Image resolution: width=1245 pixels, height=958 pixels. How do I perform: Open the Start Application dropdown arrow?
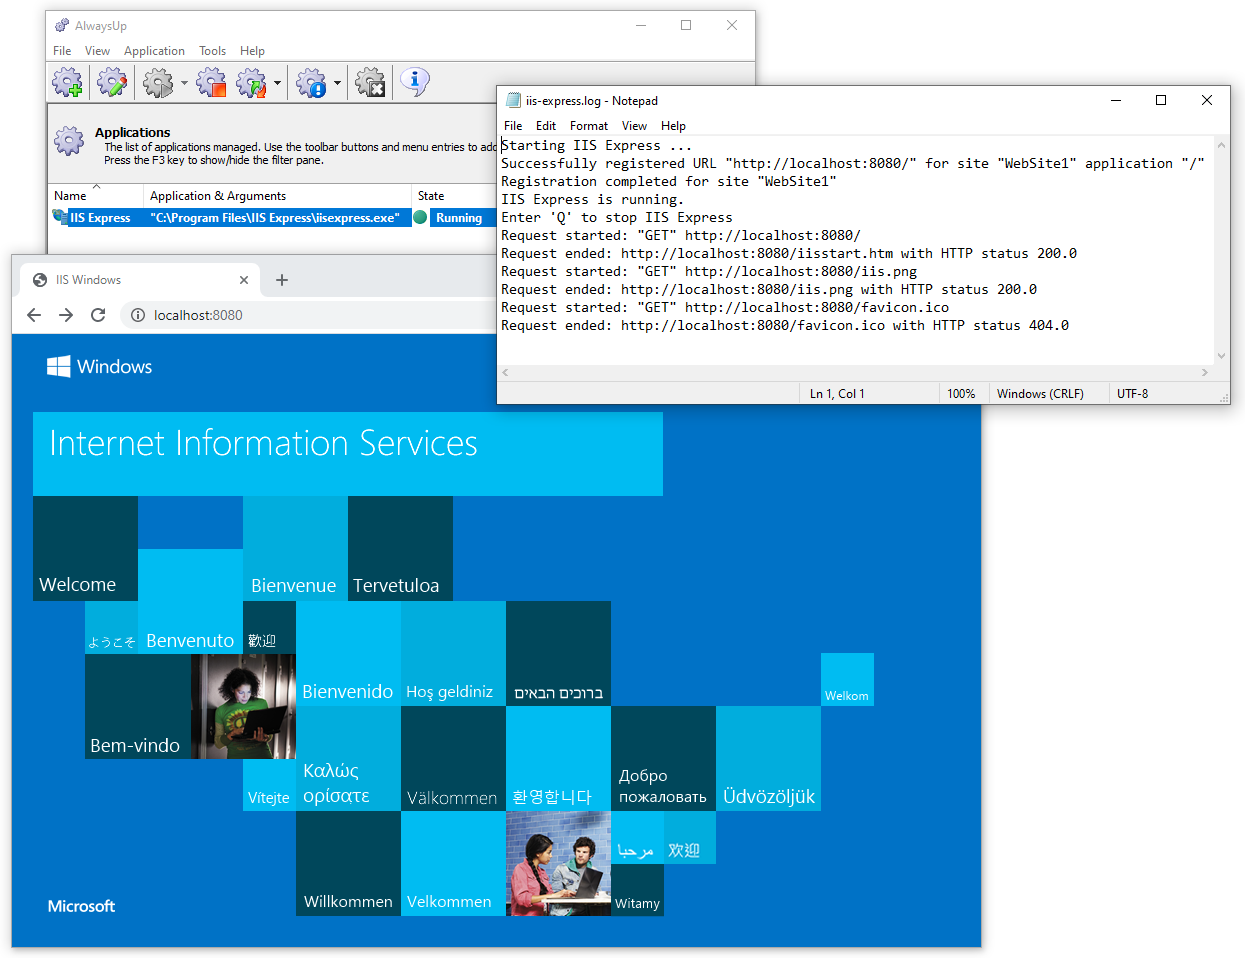coord(184,83)
